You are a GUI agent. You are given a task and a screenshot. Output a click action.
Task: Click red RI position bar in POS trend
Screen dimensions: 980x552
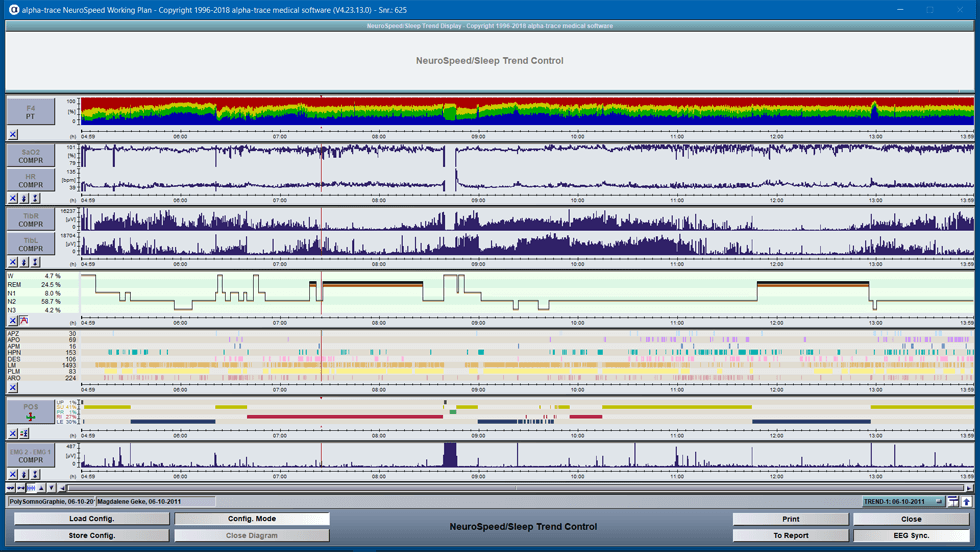tap(345, 416)
